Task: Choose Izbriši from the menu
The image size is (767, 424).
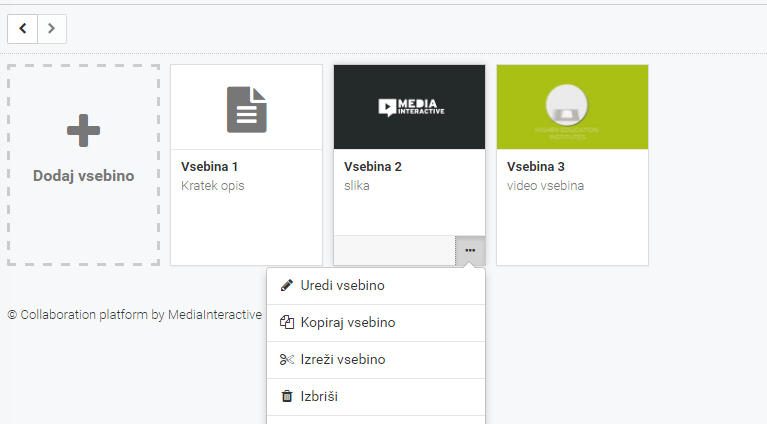Action: pyautogui.click(x=376, y=397)
